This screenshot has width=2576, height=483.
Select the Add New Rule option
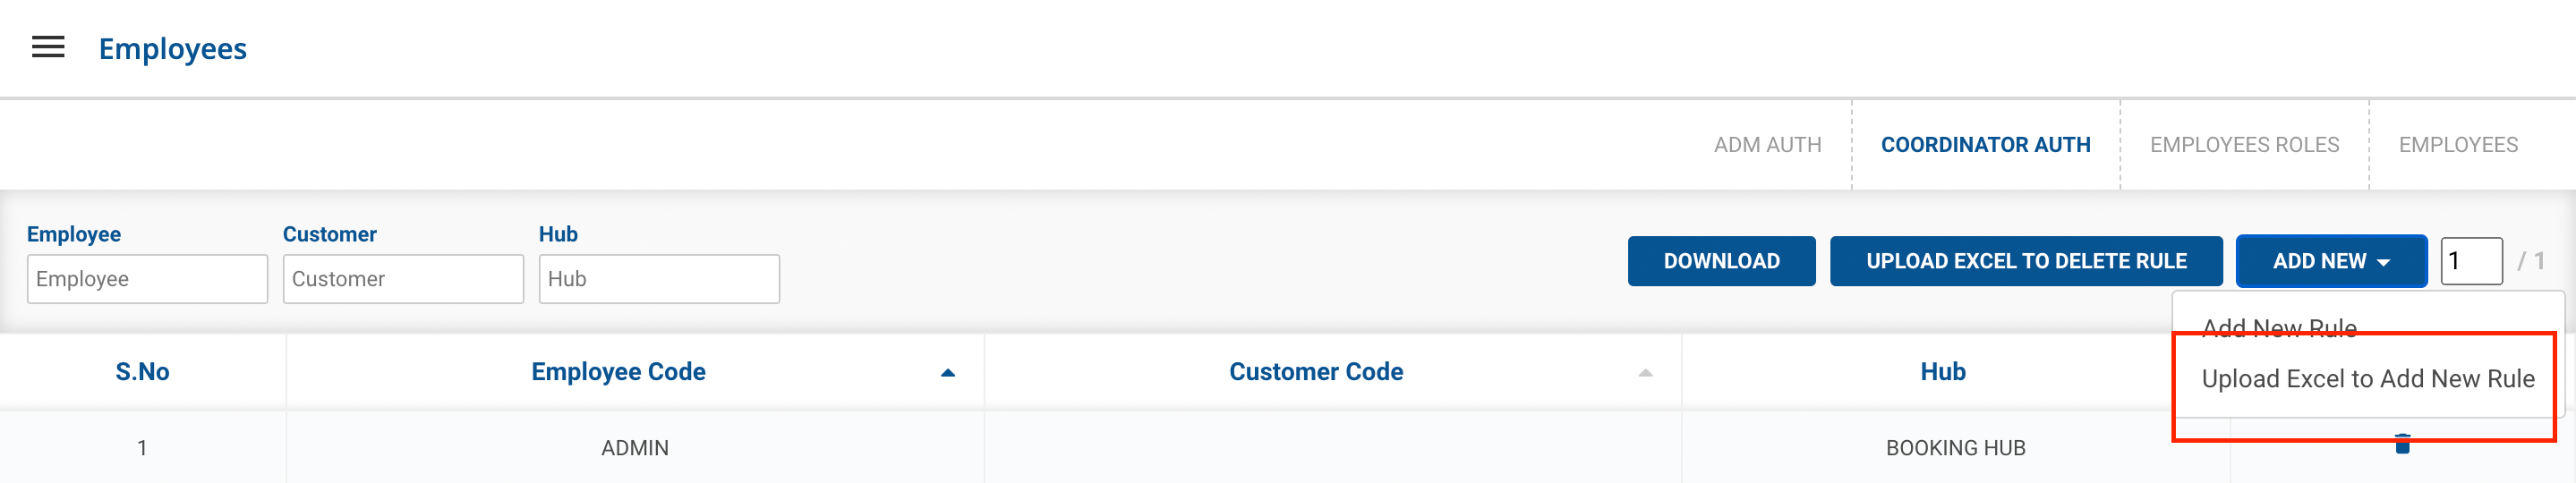(x=2279, y=327)
